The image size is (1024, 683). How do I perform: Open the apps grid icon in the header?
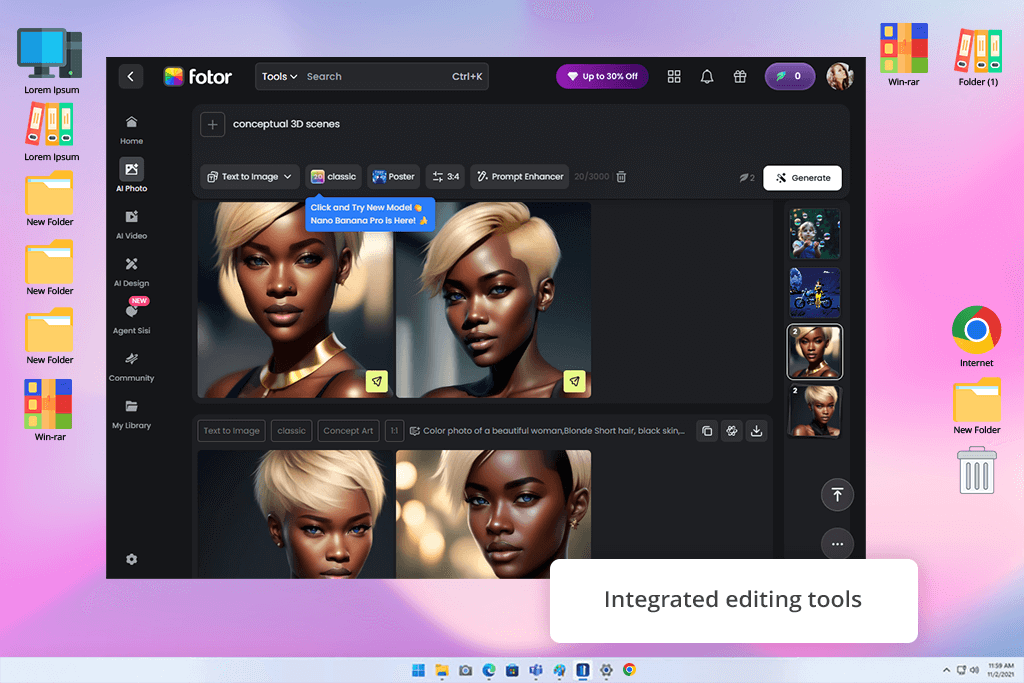tap(674, 76)
